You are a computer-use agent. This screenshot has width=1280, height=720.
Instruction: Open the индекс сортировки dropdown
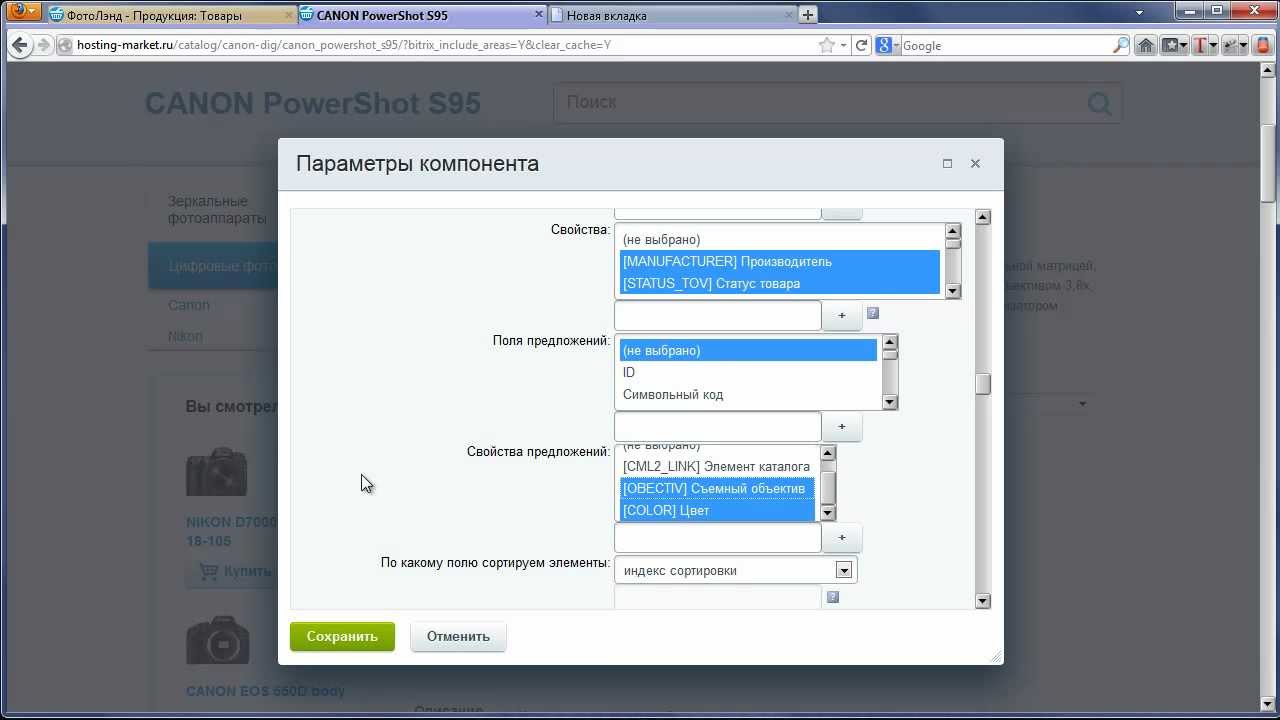coord(736,570)
